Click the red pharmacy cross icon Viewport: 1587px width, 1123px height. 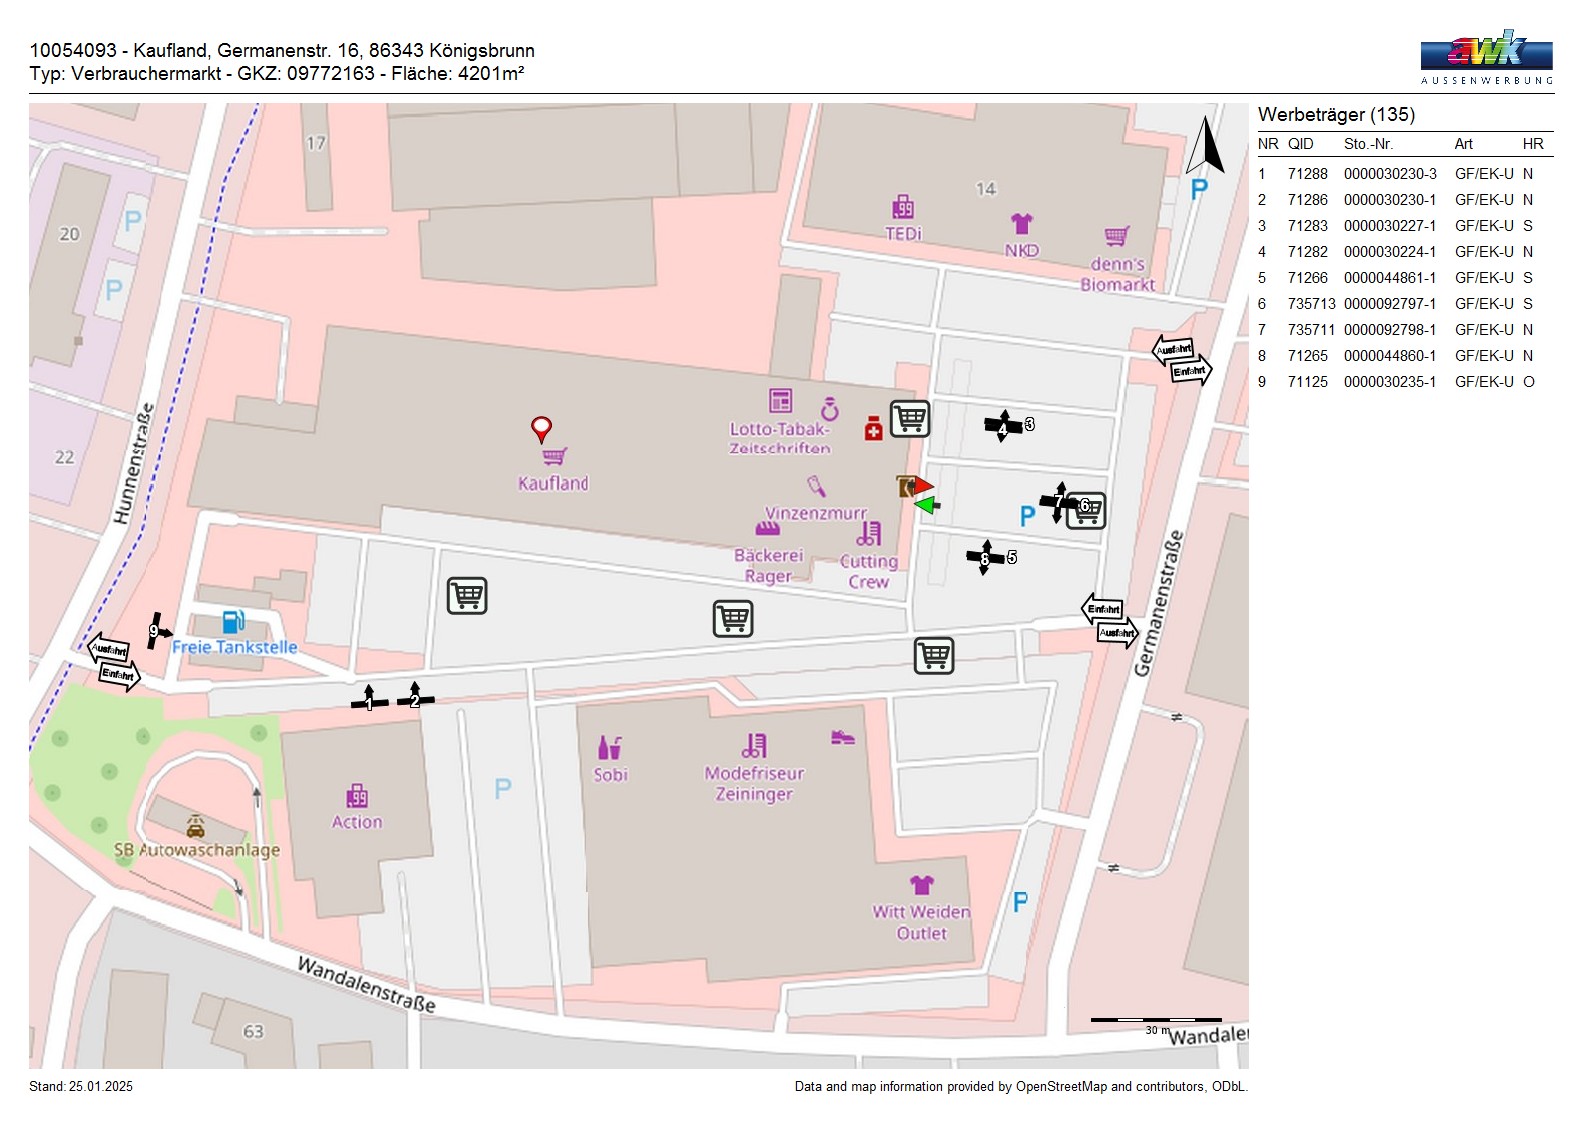coord(873,428)
